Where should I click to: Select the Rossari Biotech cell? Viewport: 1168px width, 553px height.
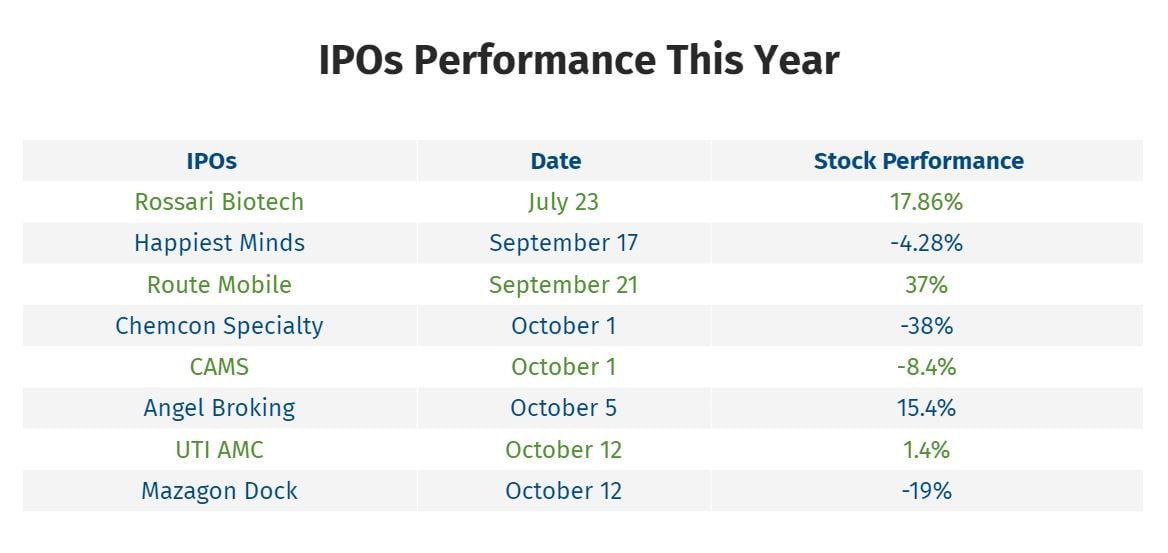click(219, 202)
